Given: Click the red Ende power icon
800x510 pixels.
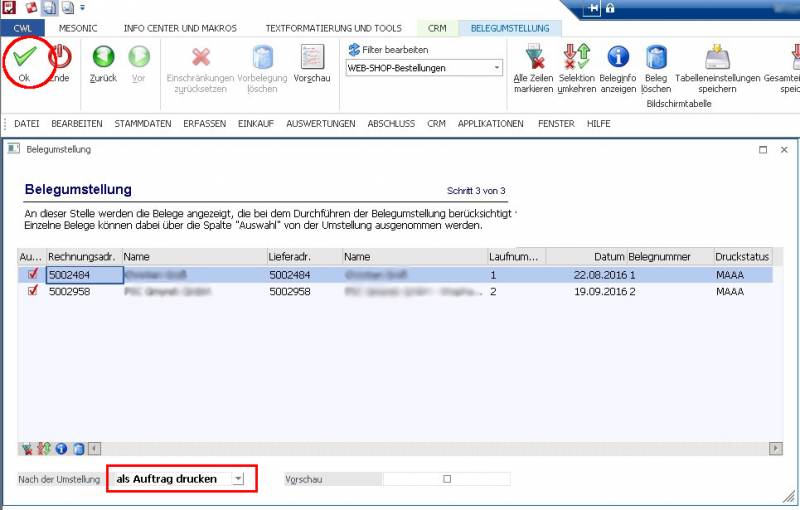Looking at the screenshot, I should click(59, 57).
